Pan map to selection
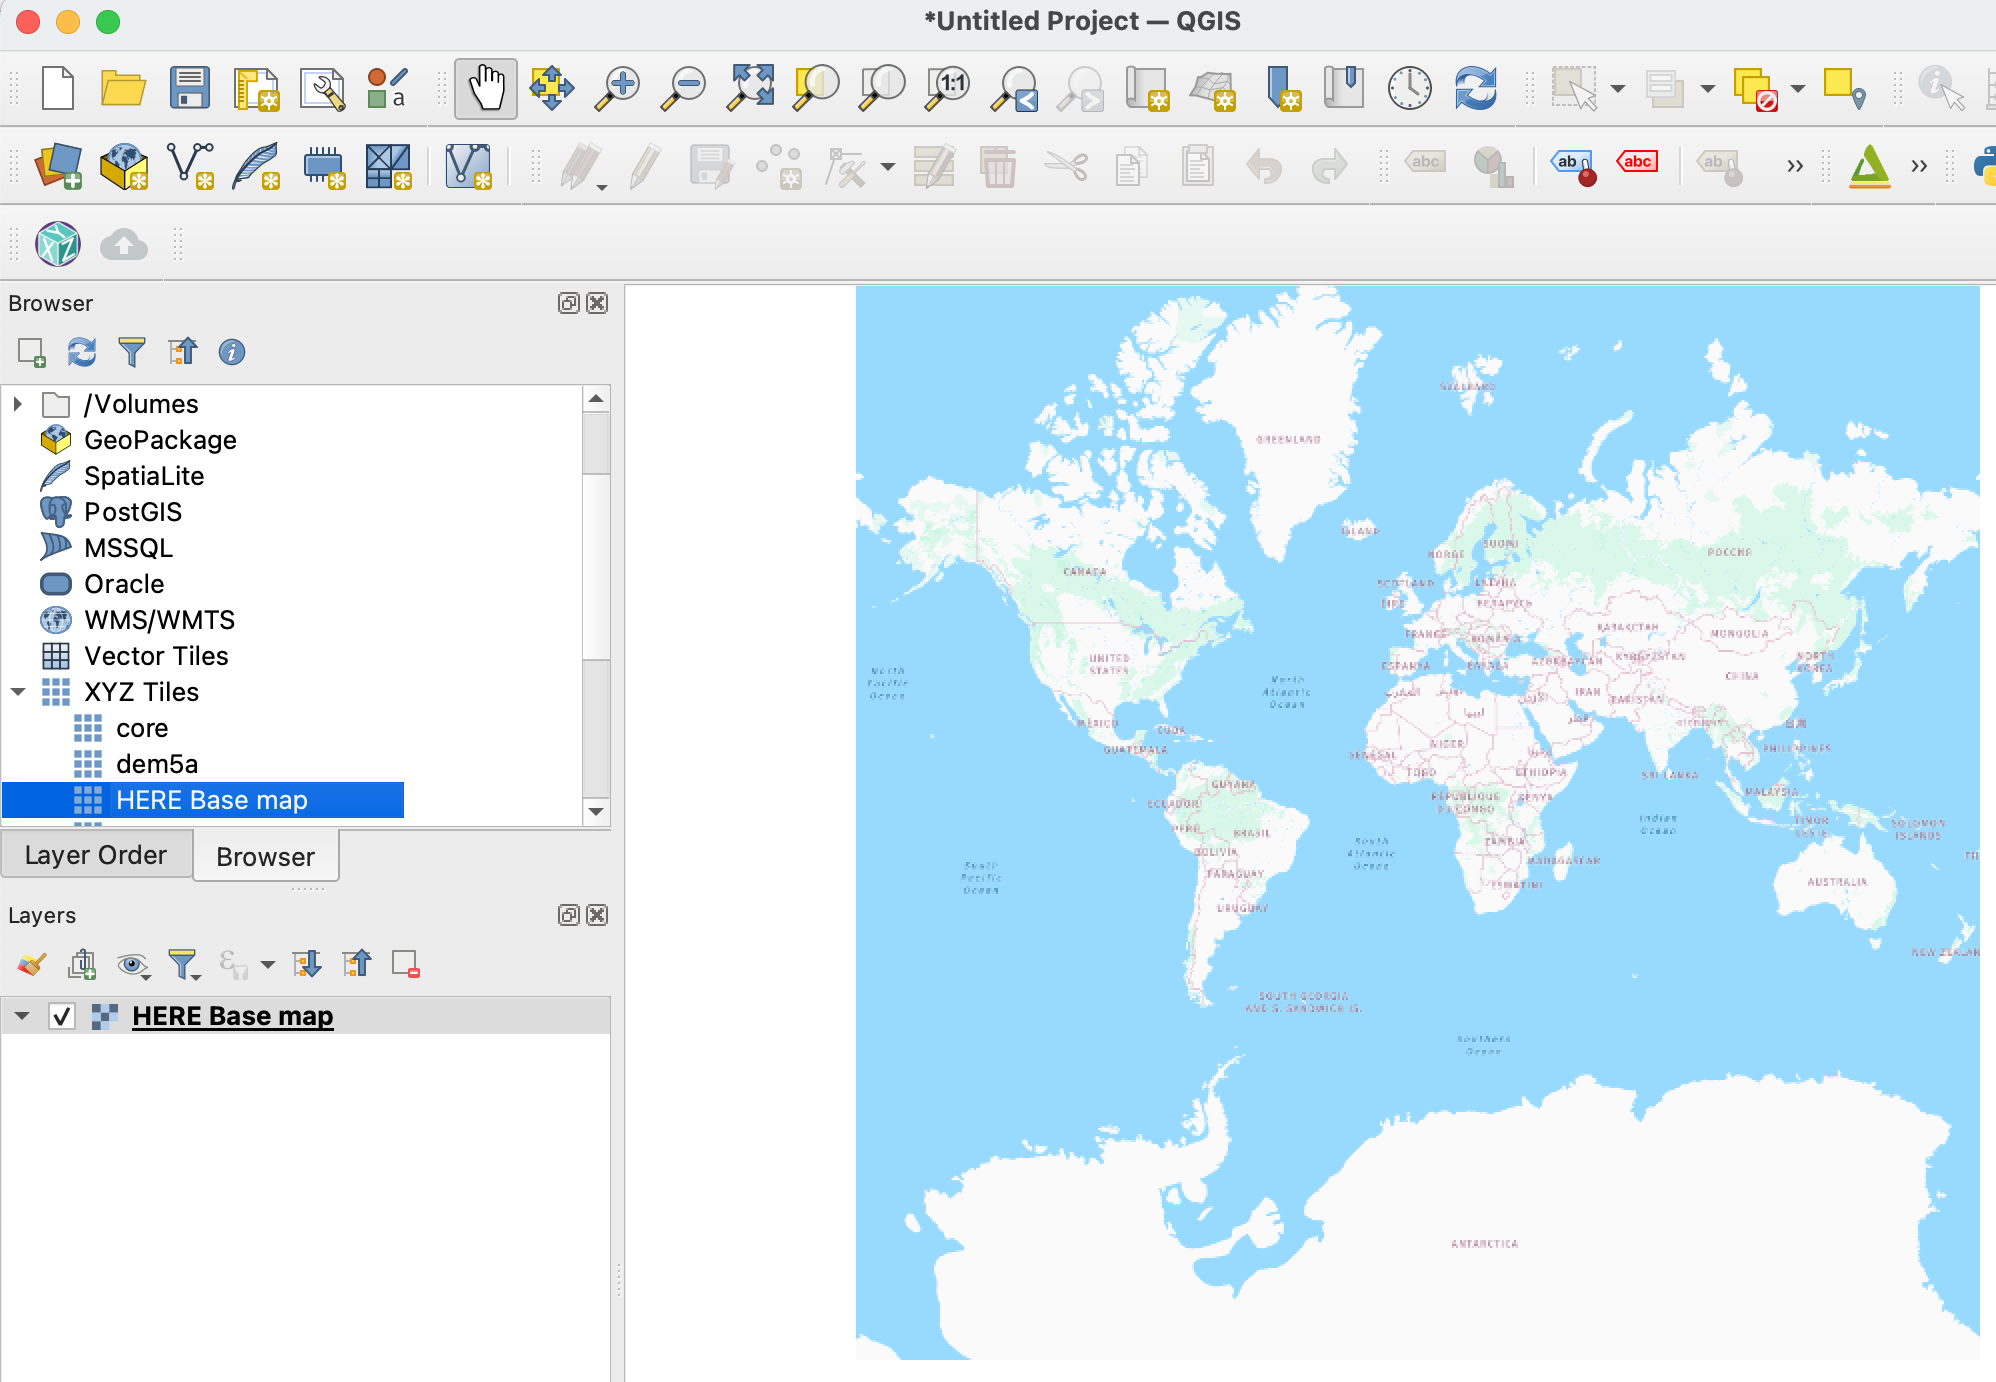1996x1382 pixels. pos(552,88)
